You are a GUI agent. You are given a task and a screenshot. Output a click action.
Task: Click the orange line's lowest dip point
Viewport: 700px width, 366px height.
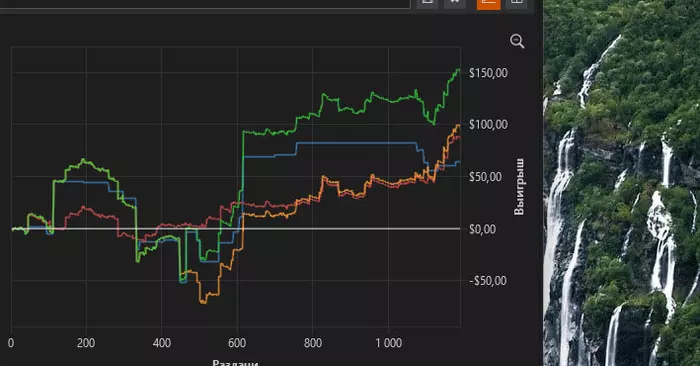(x=203, y=302)
